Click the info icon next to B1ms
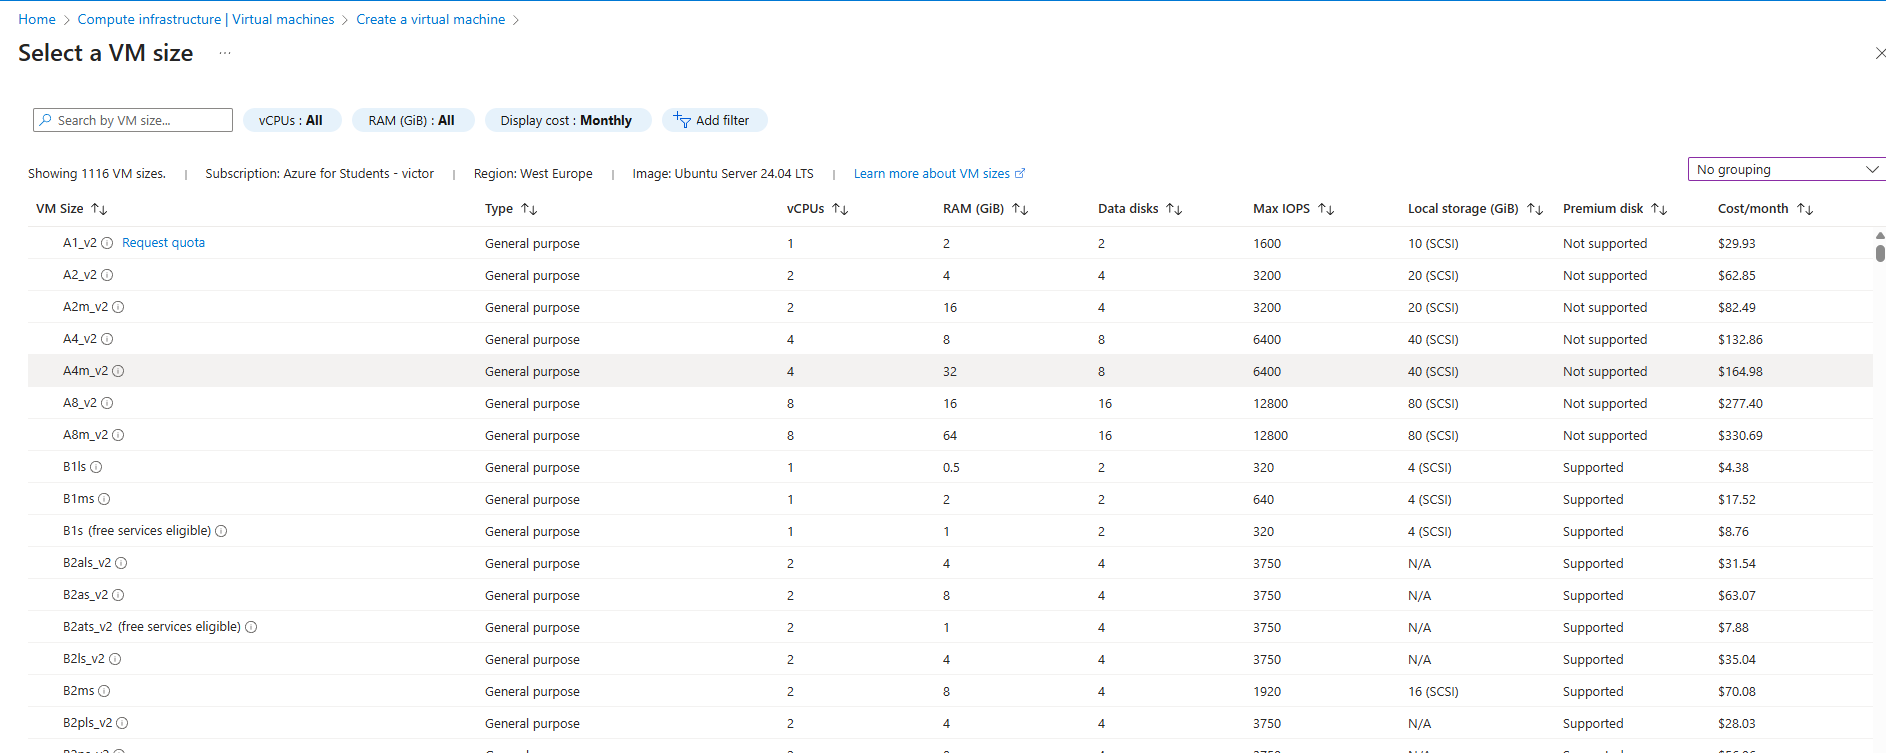Viewport: 1886px width, 753px height. pos(104,499)
